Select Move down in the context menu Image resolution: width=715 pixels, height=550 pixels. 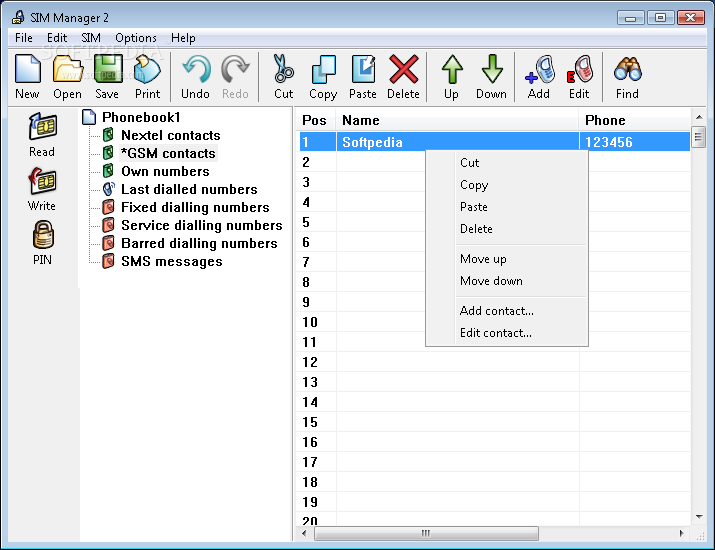[507, 280]
